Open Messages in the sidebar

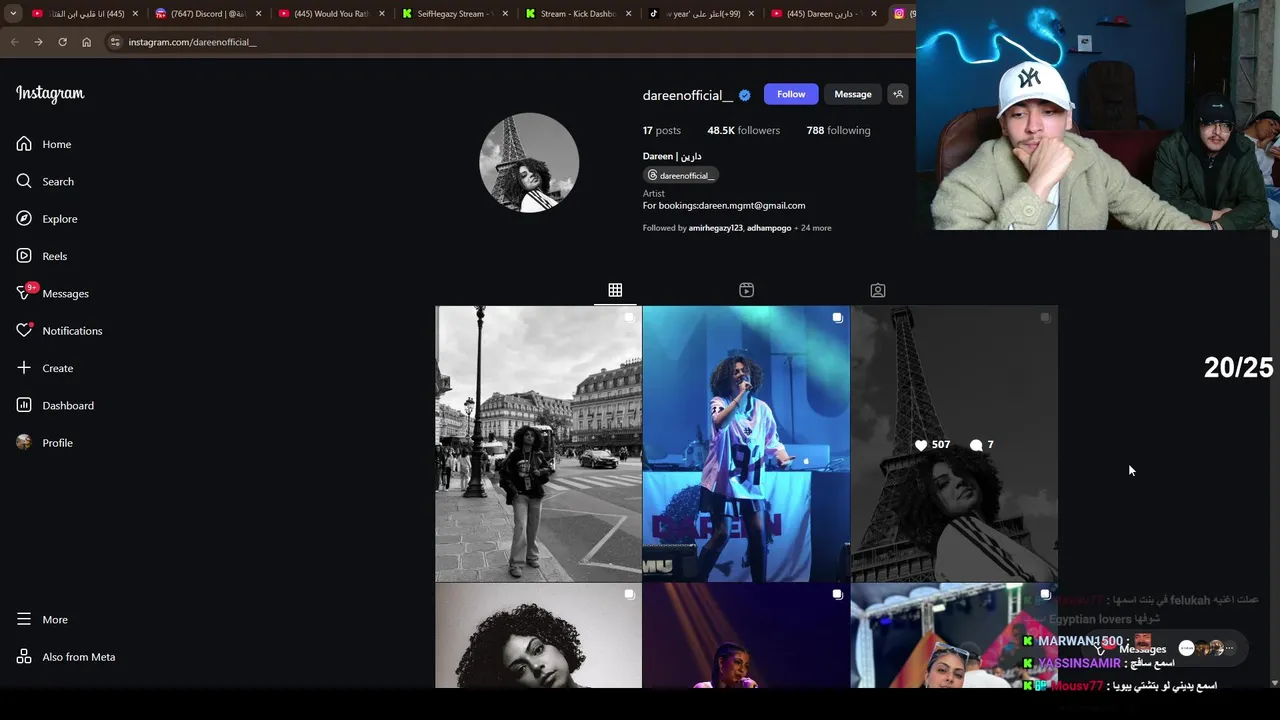pyautogui.click(x=53, y=293)
